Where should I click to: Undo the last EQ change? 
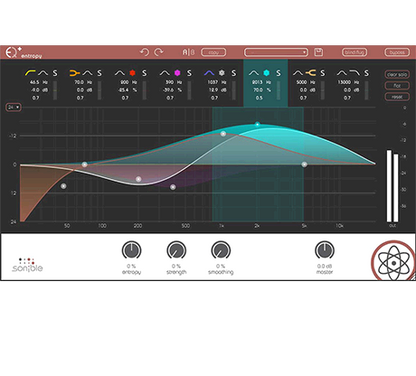tap(144, 52)
